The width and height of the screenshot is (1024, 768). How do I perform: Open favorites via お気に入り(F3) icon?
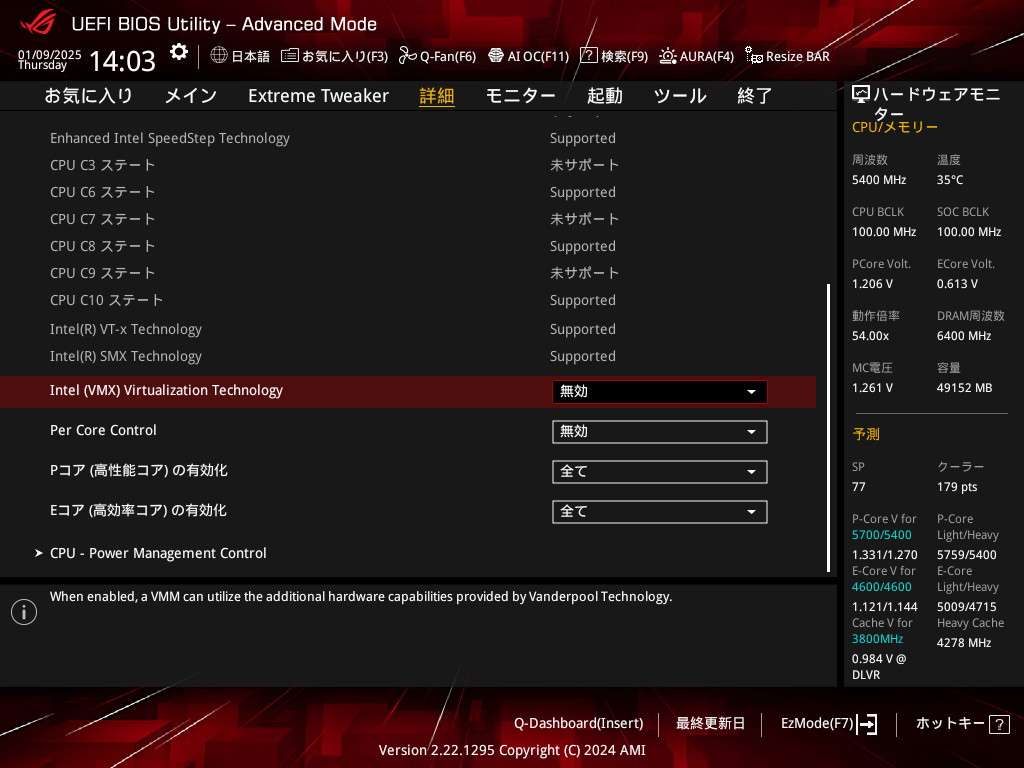click(x=290, y=56)
